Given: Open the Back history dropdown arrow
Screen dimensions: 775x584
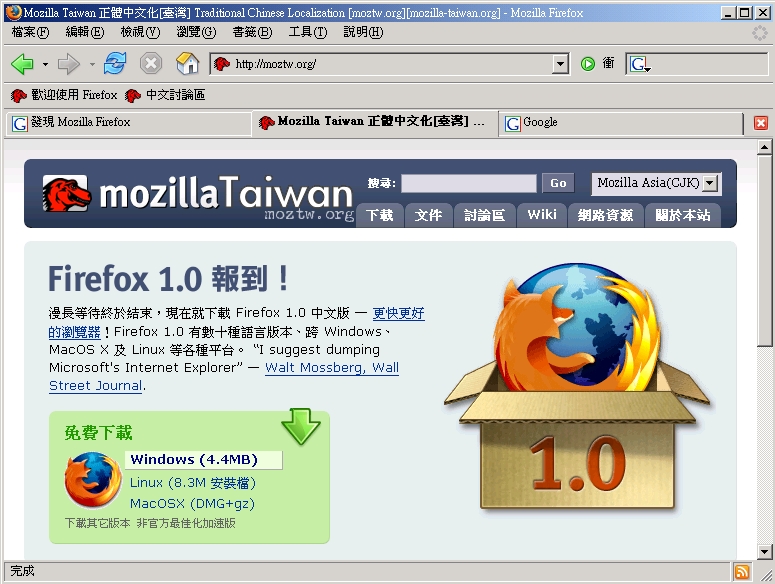Looking at the screenshot, I should click(45, 64).
